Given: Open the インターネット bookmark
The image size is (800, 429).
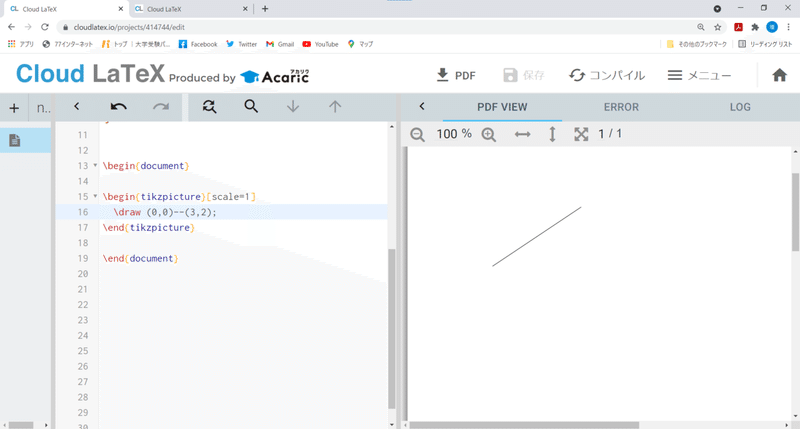Looking at the screenshot, I should (x=68, y=44).
